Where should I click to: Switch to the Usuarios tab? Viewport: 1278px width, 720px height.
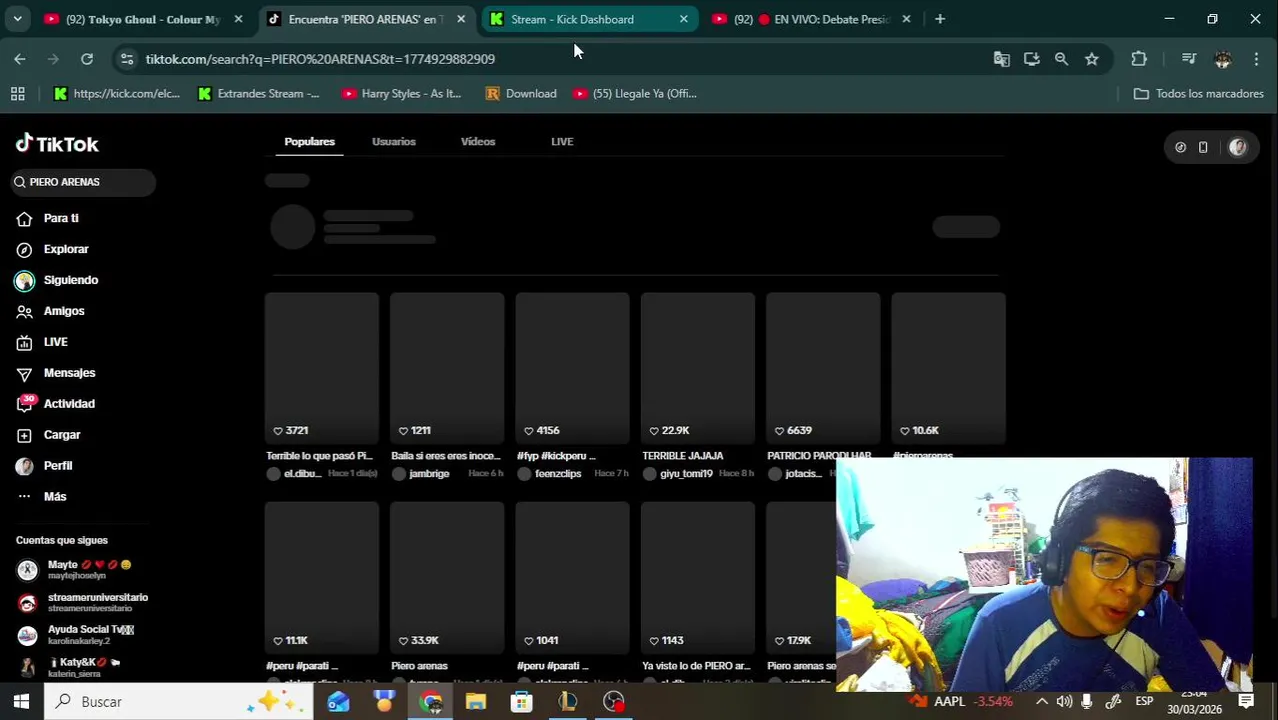click(x=393, y=141)
